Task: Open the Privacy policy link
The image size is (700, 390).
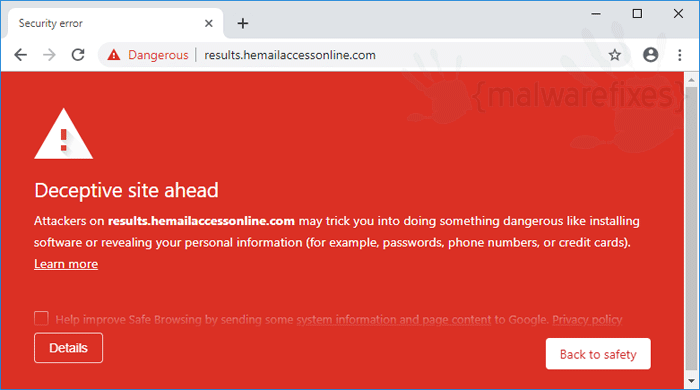Action: [x=587, y=319]
